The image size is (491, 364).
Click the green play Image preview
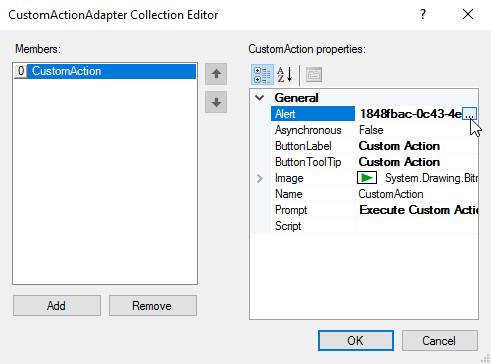[x=367, y=178]
